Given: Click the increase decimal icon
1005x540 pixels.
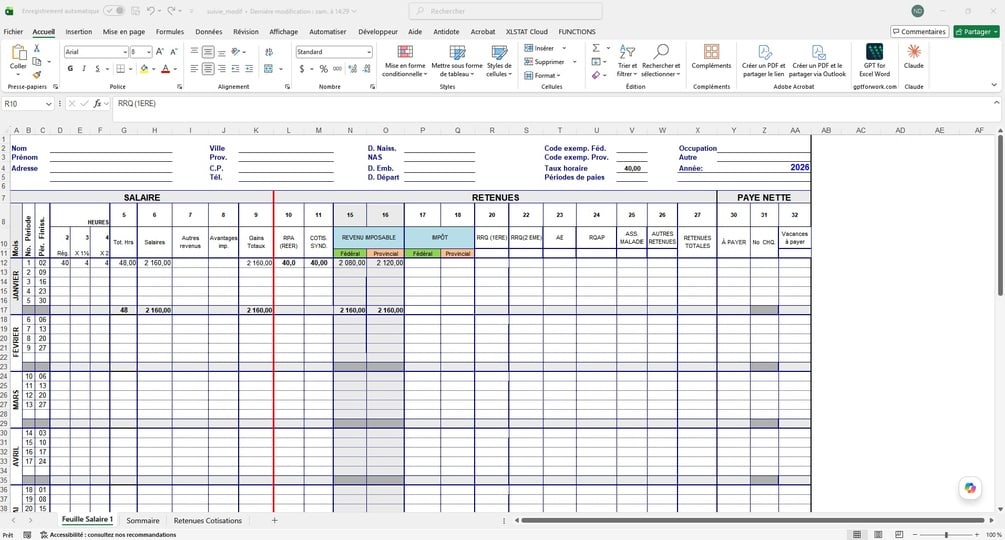Looking at the screenshot, I should (353, 69).
